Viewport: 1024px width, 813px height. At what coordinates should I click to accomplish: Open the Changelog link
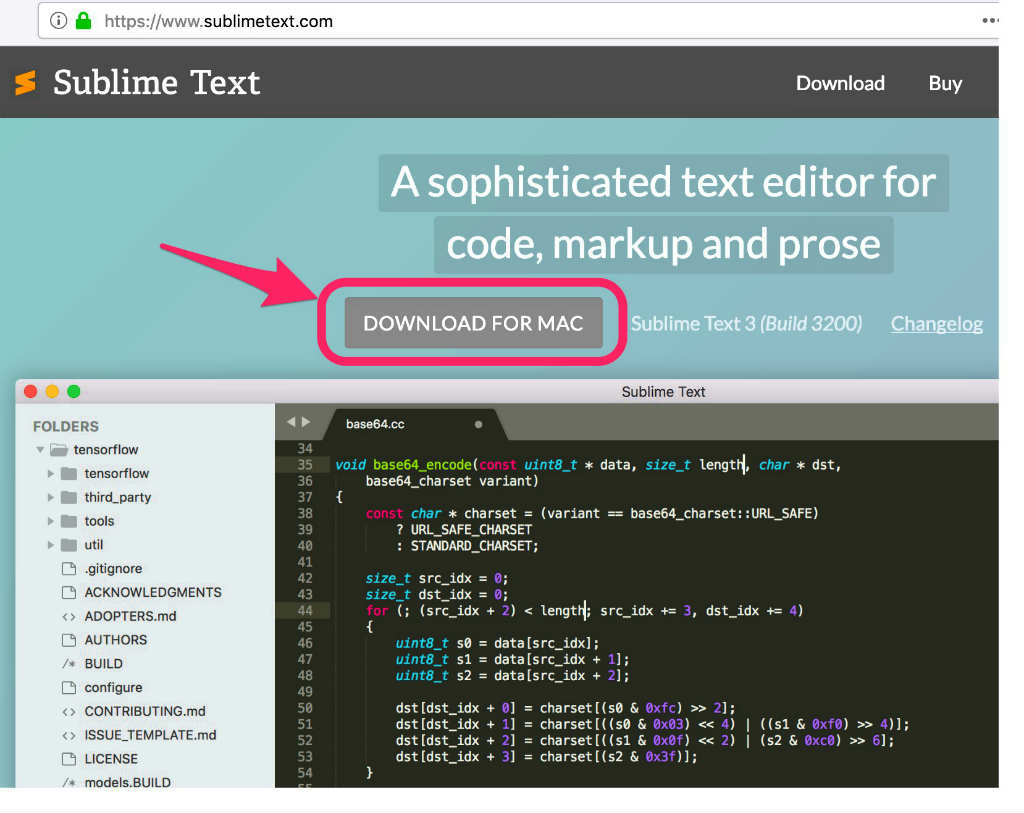(936, 324)
